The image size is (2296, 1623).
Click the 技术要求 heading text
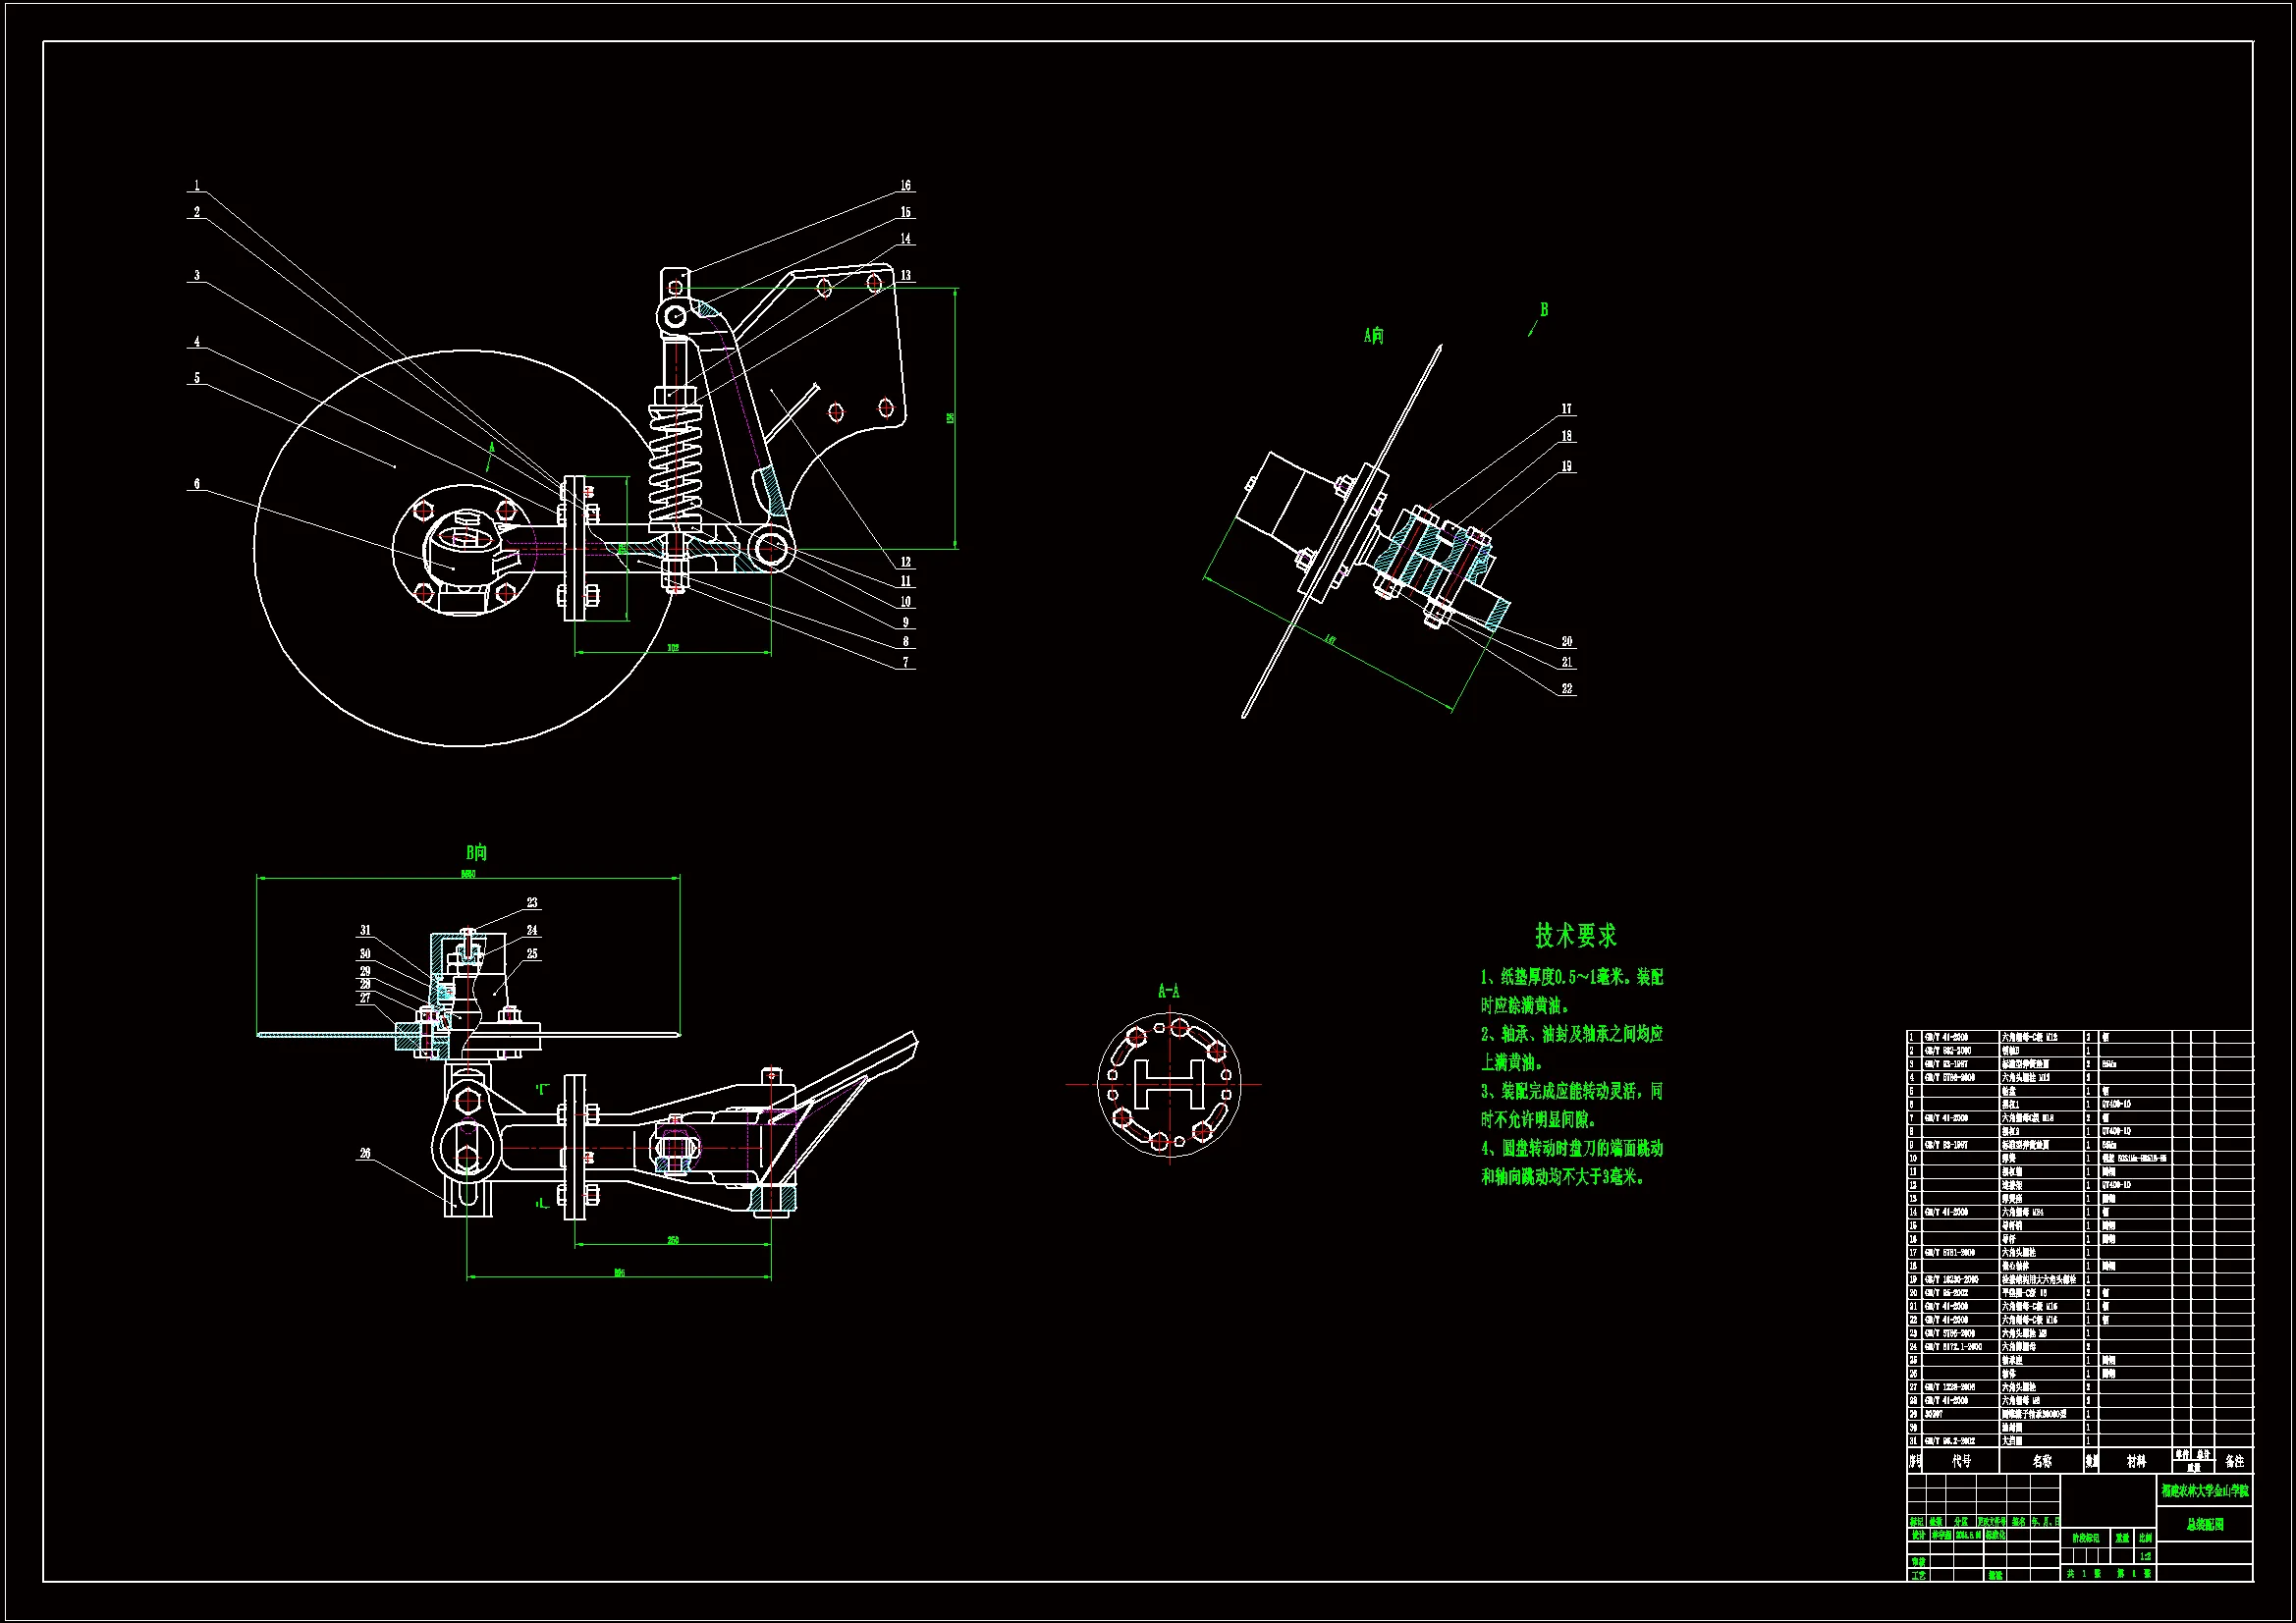(x=1576, y=936)
